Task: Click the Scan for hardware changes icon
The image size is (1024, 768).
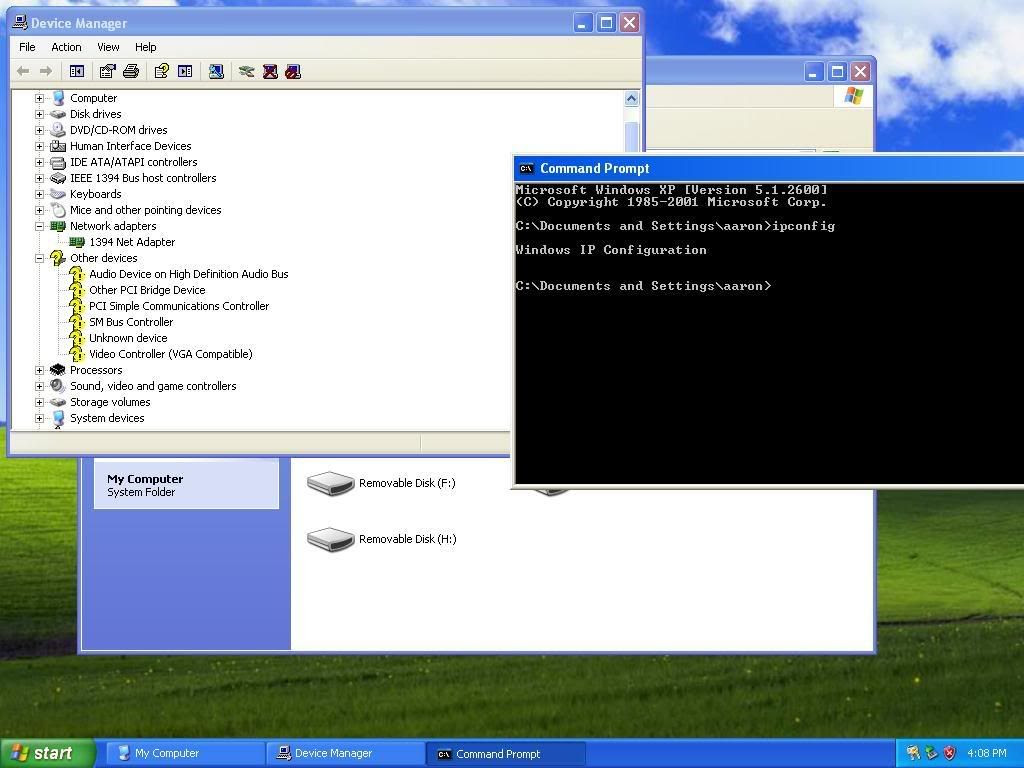Action: [x=216, y=71]
